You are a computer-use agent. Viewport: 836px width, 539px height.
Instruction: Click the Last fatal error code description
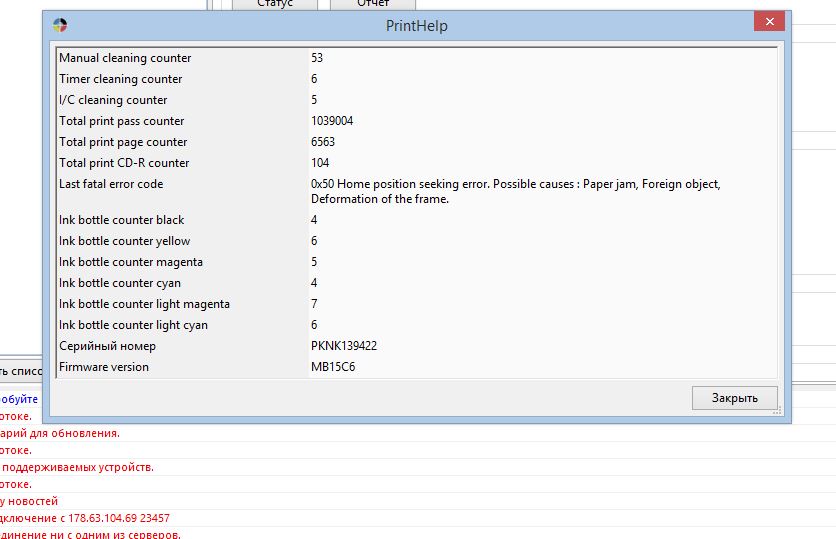[516, 191]
